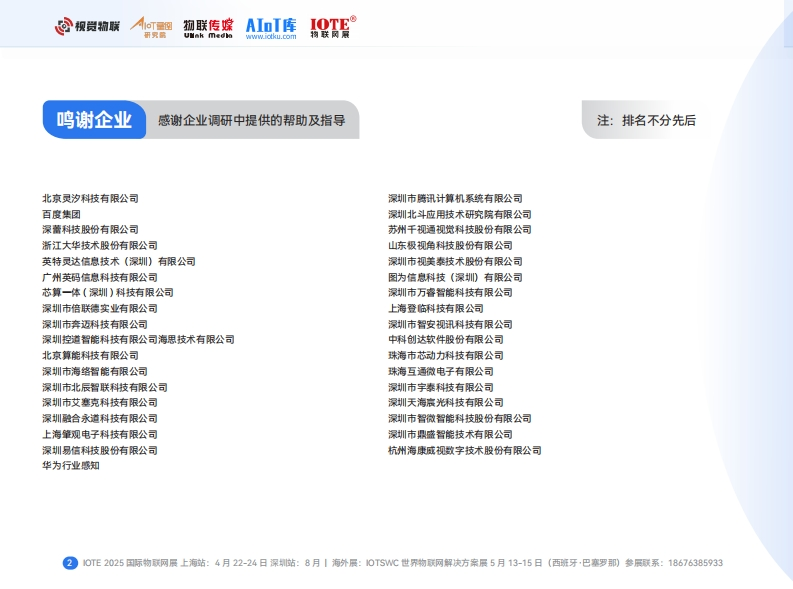Select 深圳市智微智能科技股份有限公司

point(460,419)
